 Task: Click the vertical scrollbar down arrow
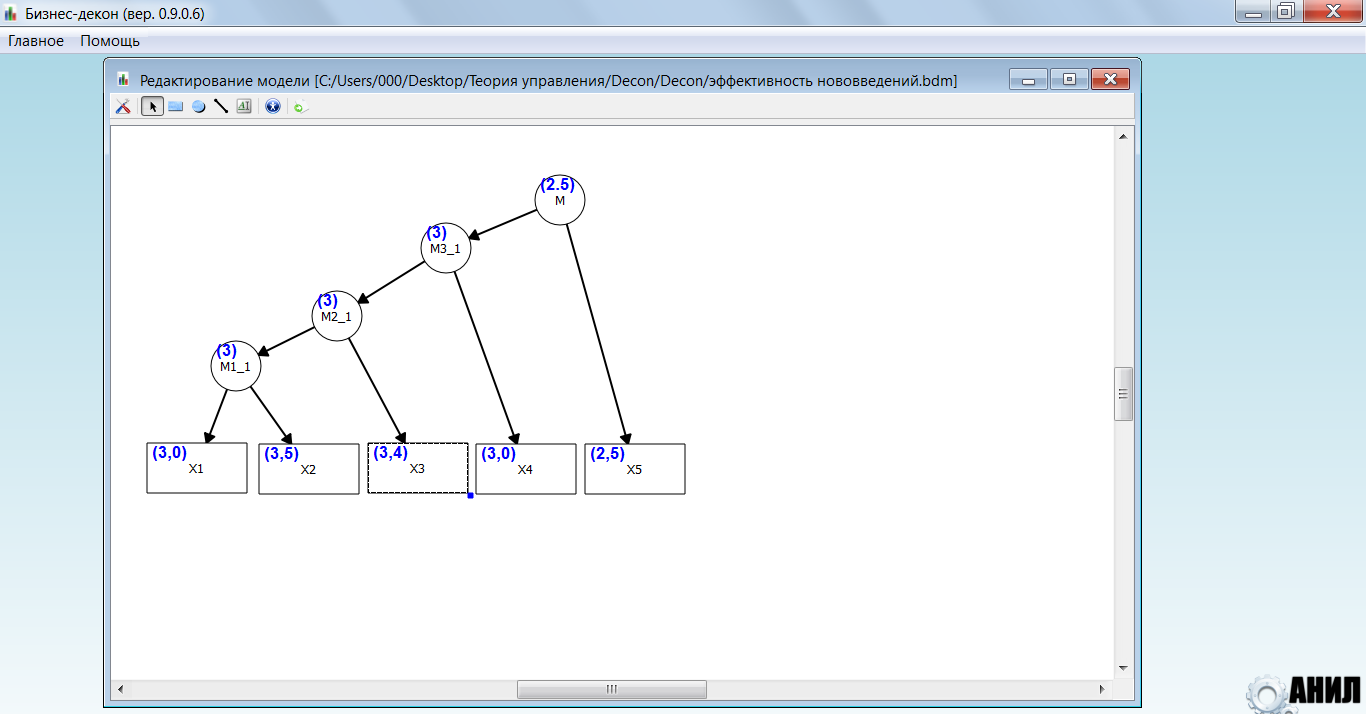[1123, 667]
